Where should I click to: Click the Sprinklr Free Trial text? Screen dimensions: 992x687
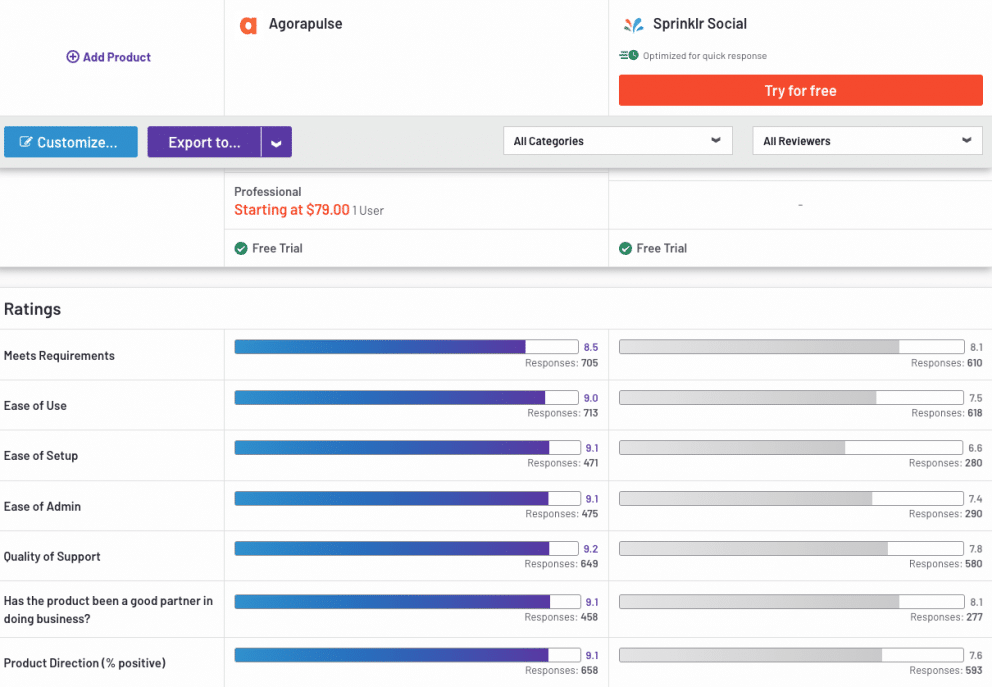pos(662,249)
